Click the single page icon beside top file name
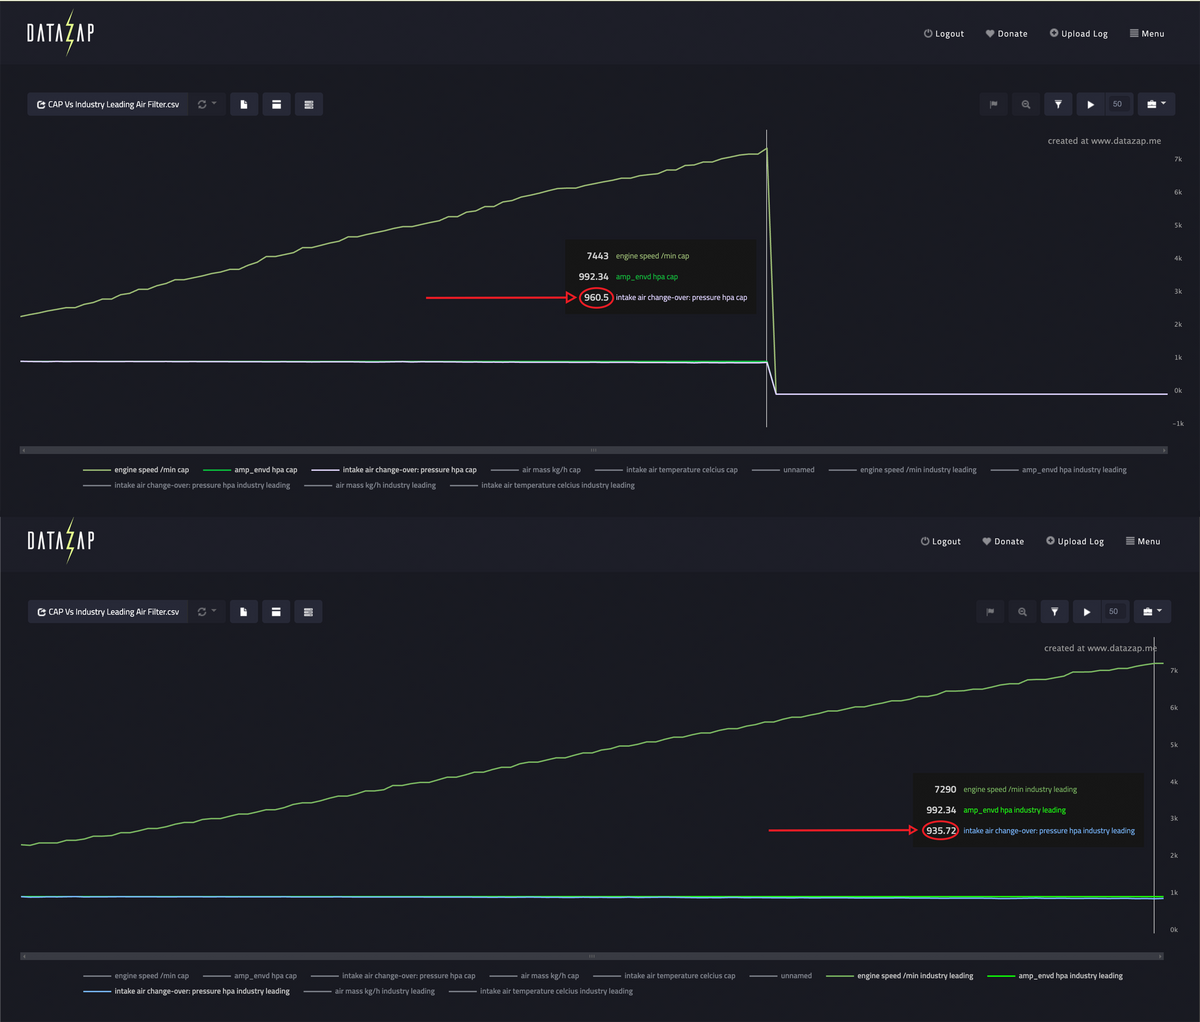 (244, 104)
